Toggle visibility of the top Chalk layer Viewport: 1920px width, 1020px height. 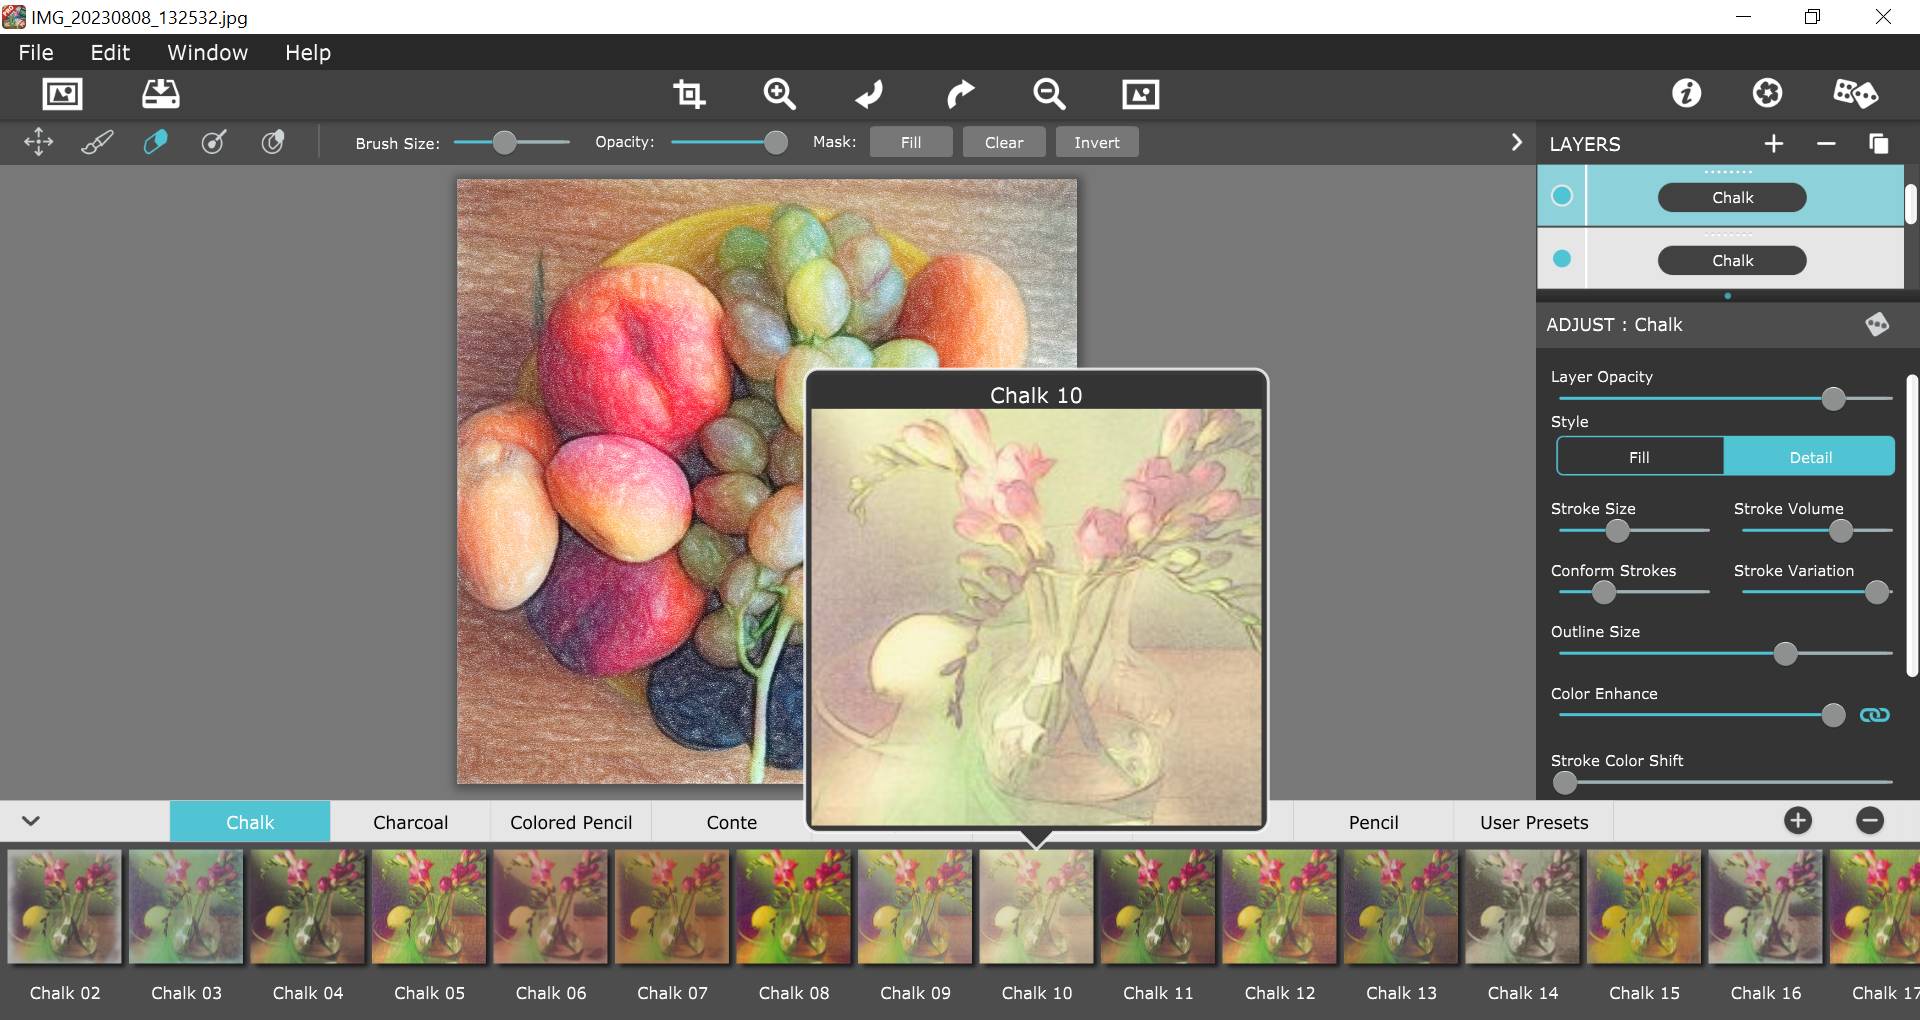click(1562, 196)
